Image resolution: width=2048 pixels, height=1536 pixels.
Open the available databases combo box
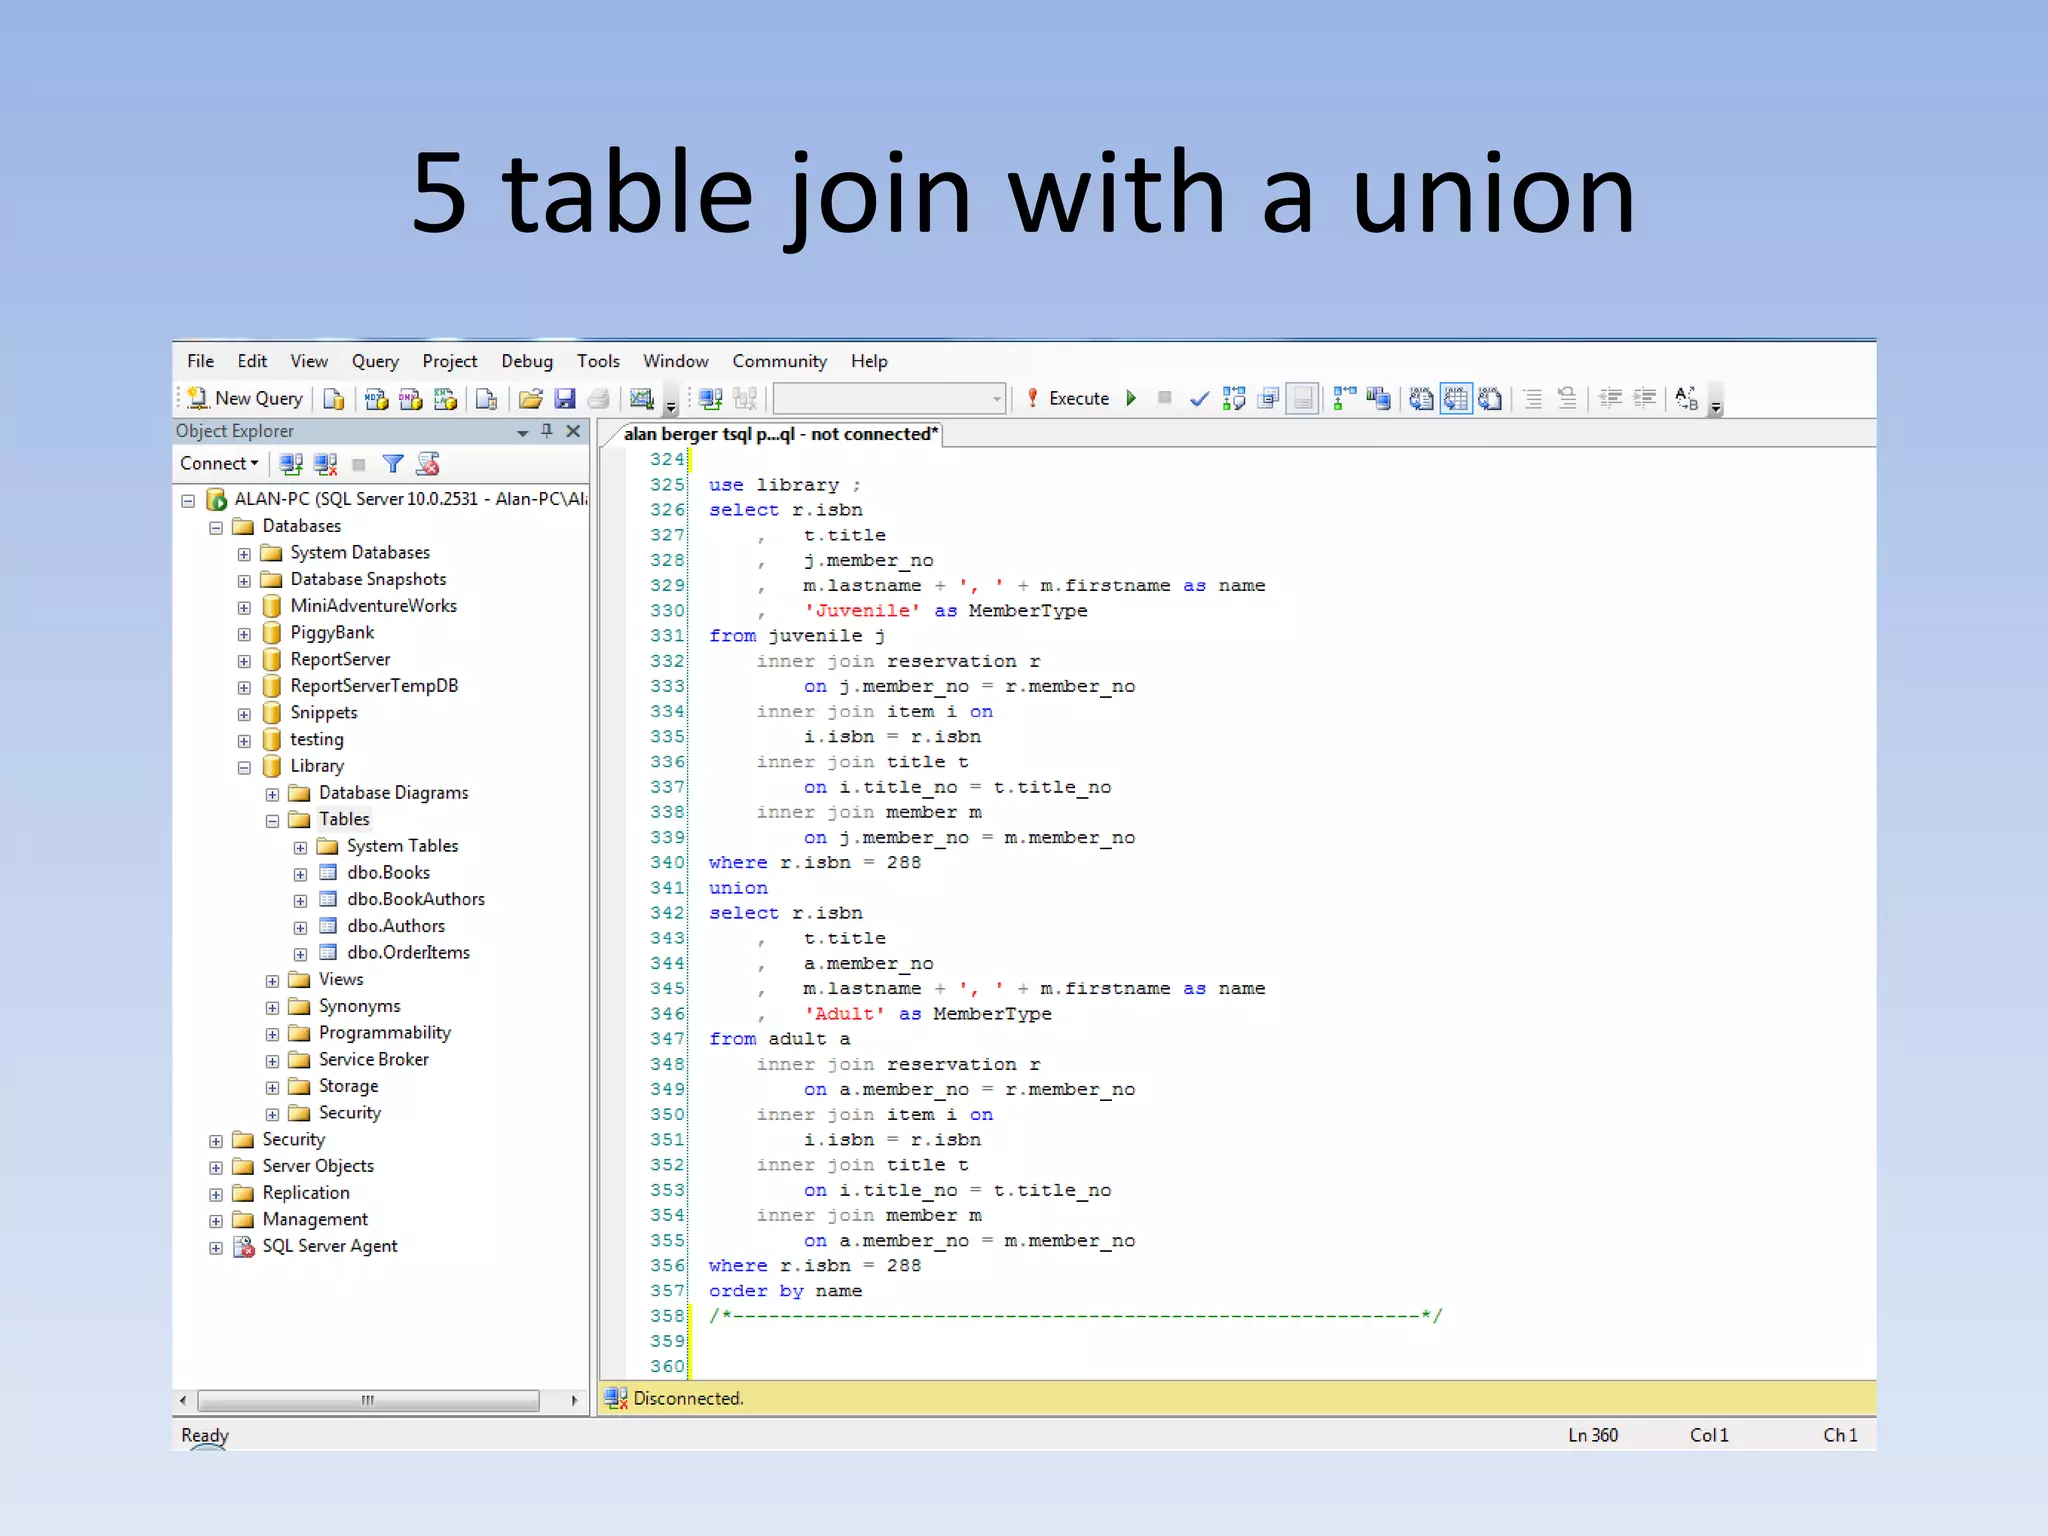point(889,399)
